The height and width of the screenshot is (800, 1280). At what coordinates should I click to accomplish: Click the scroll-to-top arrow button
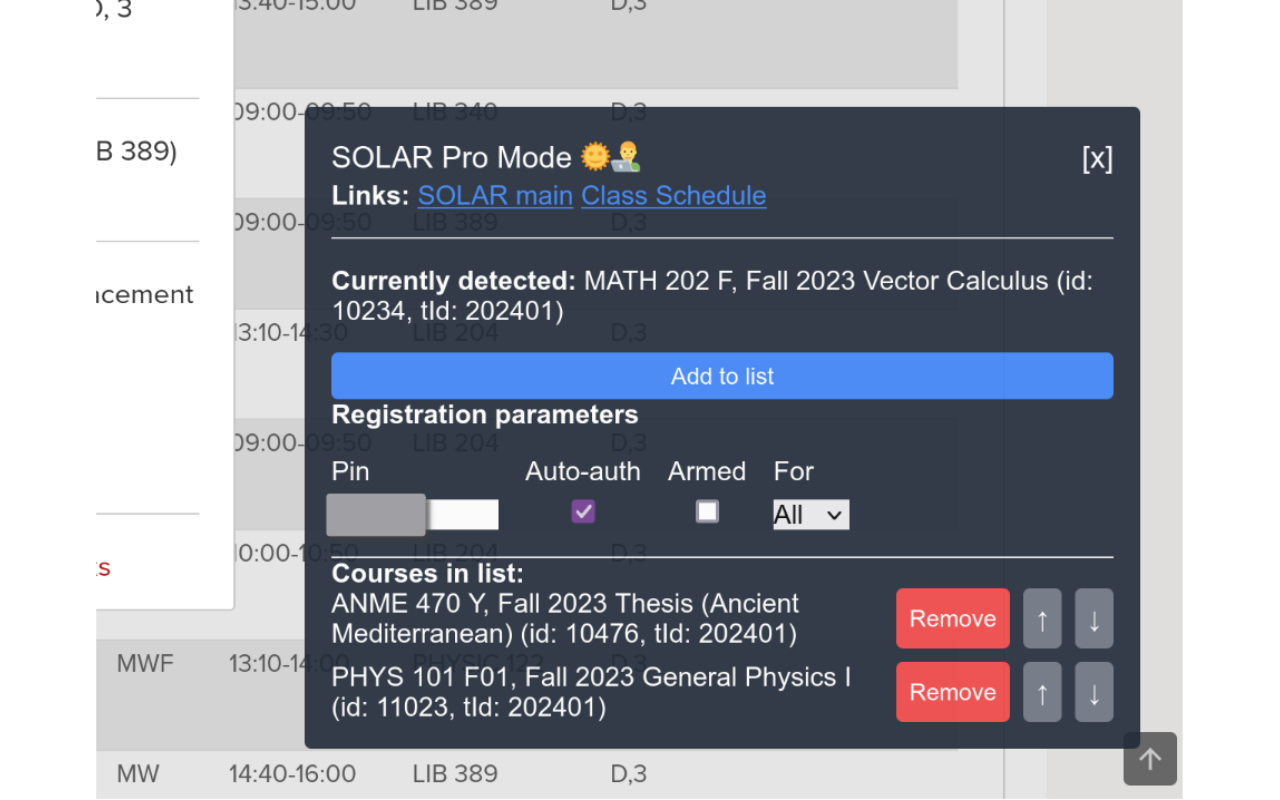(x=1150, y=759)
